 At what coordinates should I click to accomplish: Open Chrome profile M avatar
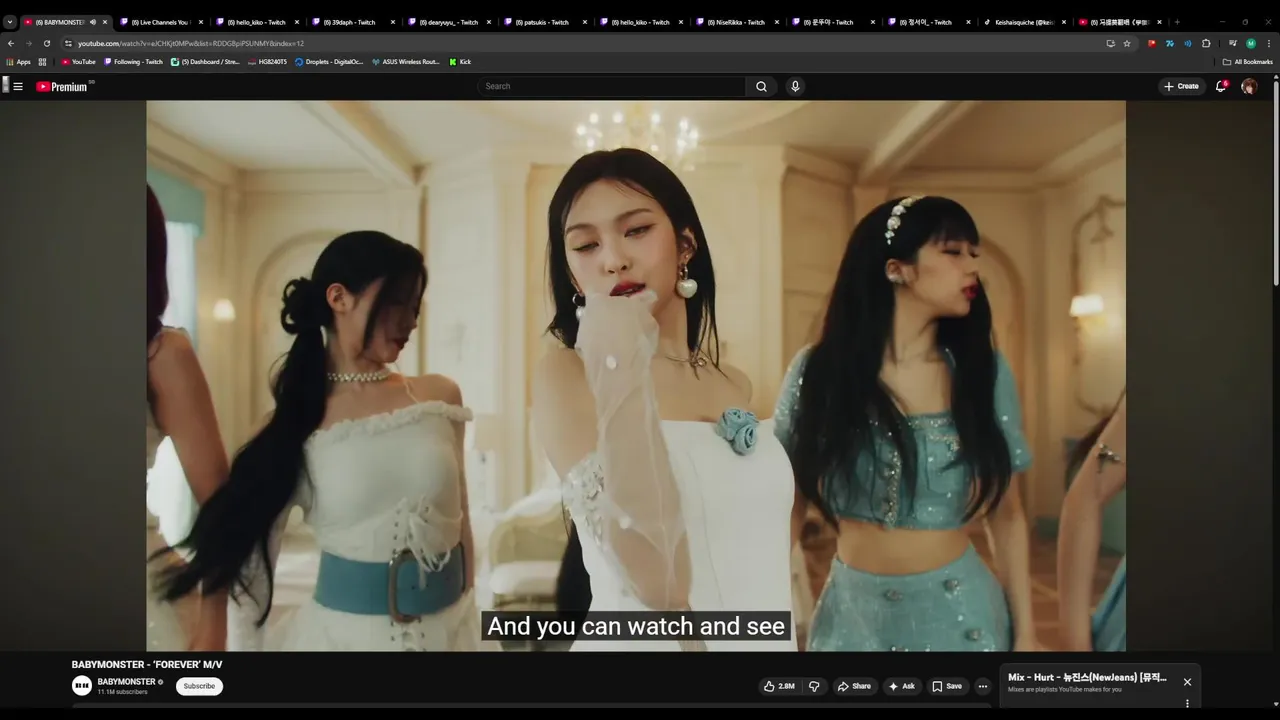(1251, 43)
